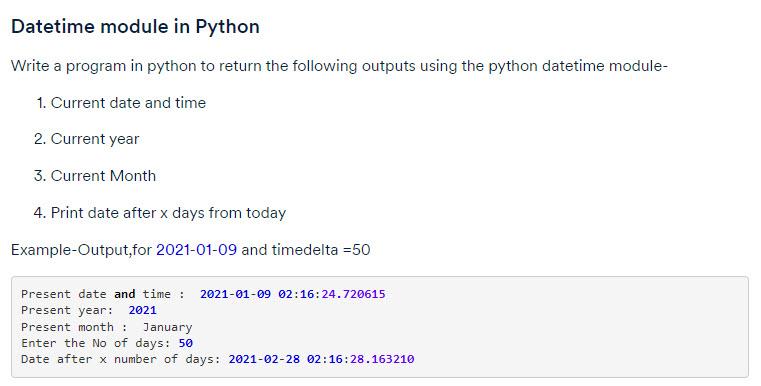
Task: Click the Present month January line
Action: click(x=106, y=327)
